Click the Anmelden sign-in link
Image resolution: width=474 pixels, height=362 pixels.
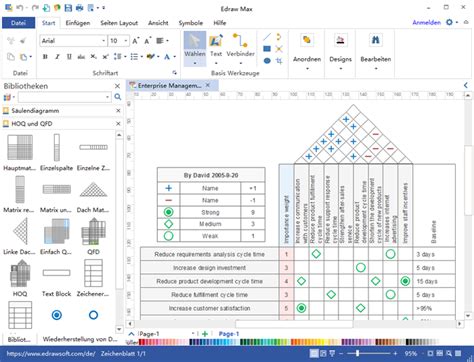[x=426, y=22]
